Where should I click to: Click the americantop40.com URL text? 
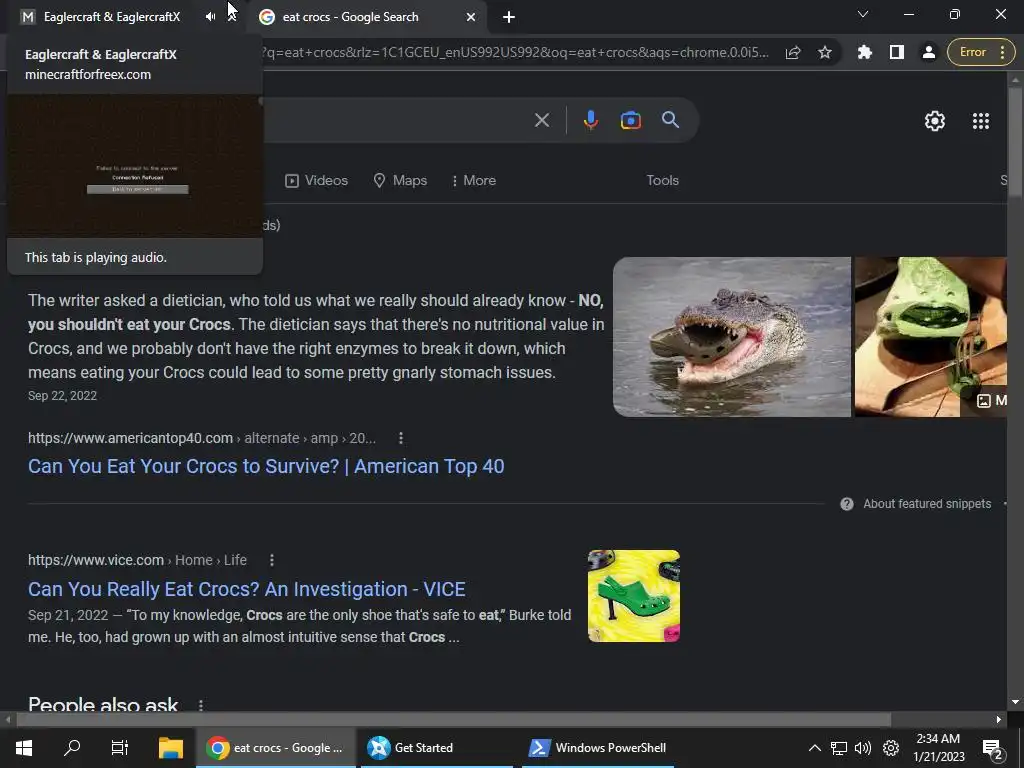130,438
